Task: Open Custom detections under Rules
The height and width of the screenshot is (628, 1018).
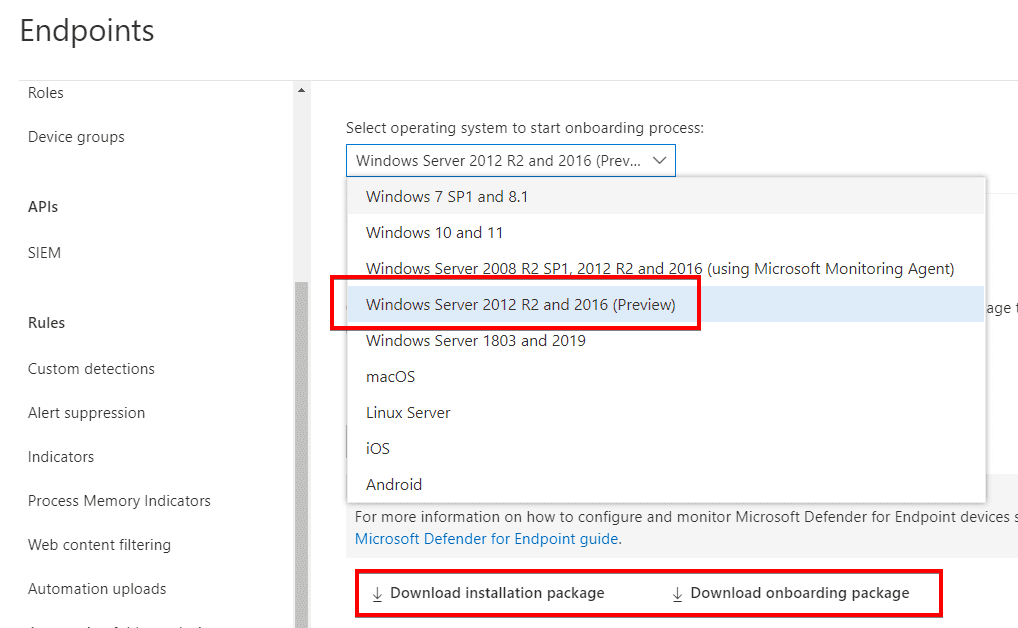Action: coord(91,368)
